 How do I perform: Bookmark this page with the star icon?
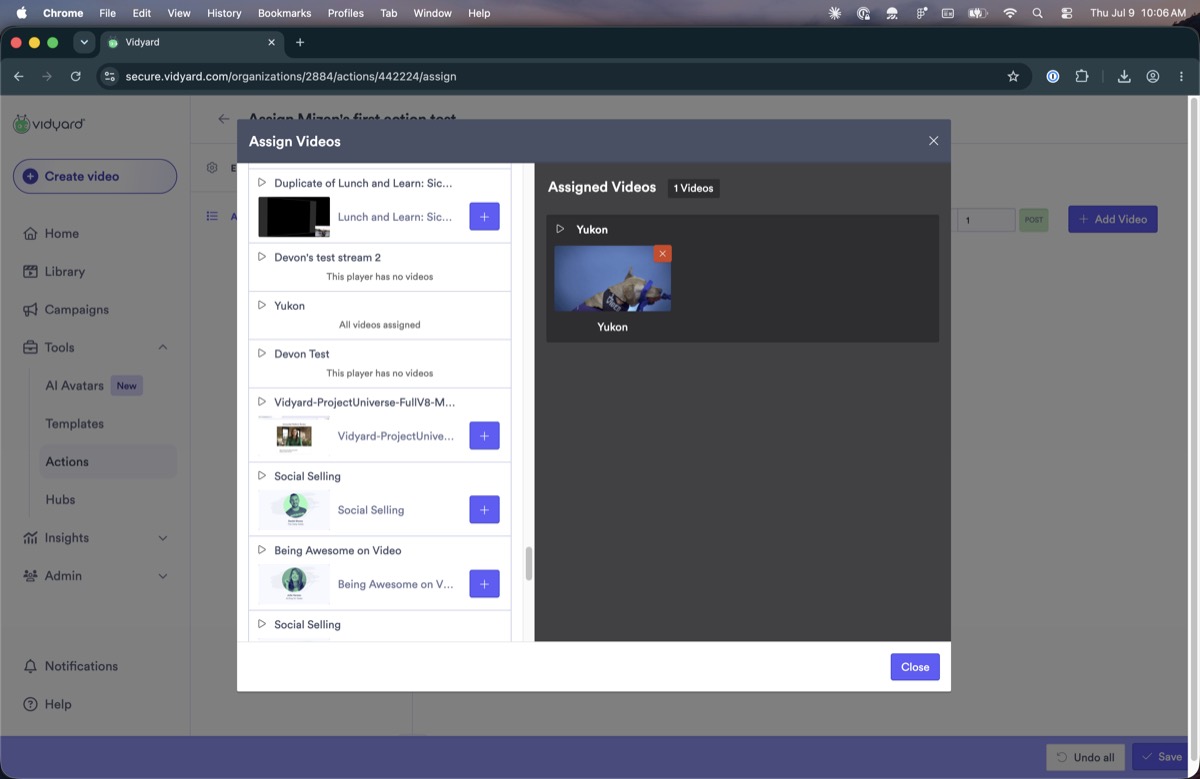[x=1013, y=76]
